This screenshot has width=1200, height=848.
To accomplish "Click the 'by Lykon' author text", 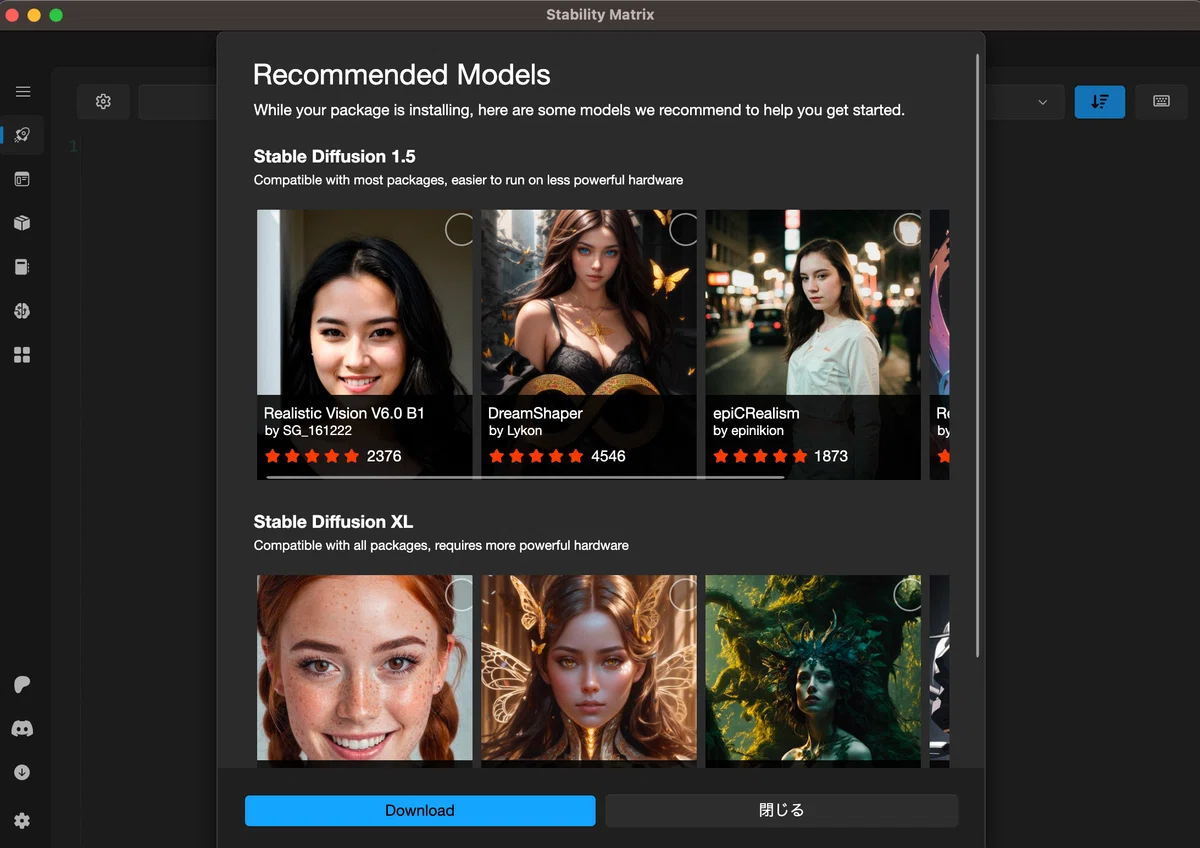I will tap(515, 431).
